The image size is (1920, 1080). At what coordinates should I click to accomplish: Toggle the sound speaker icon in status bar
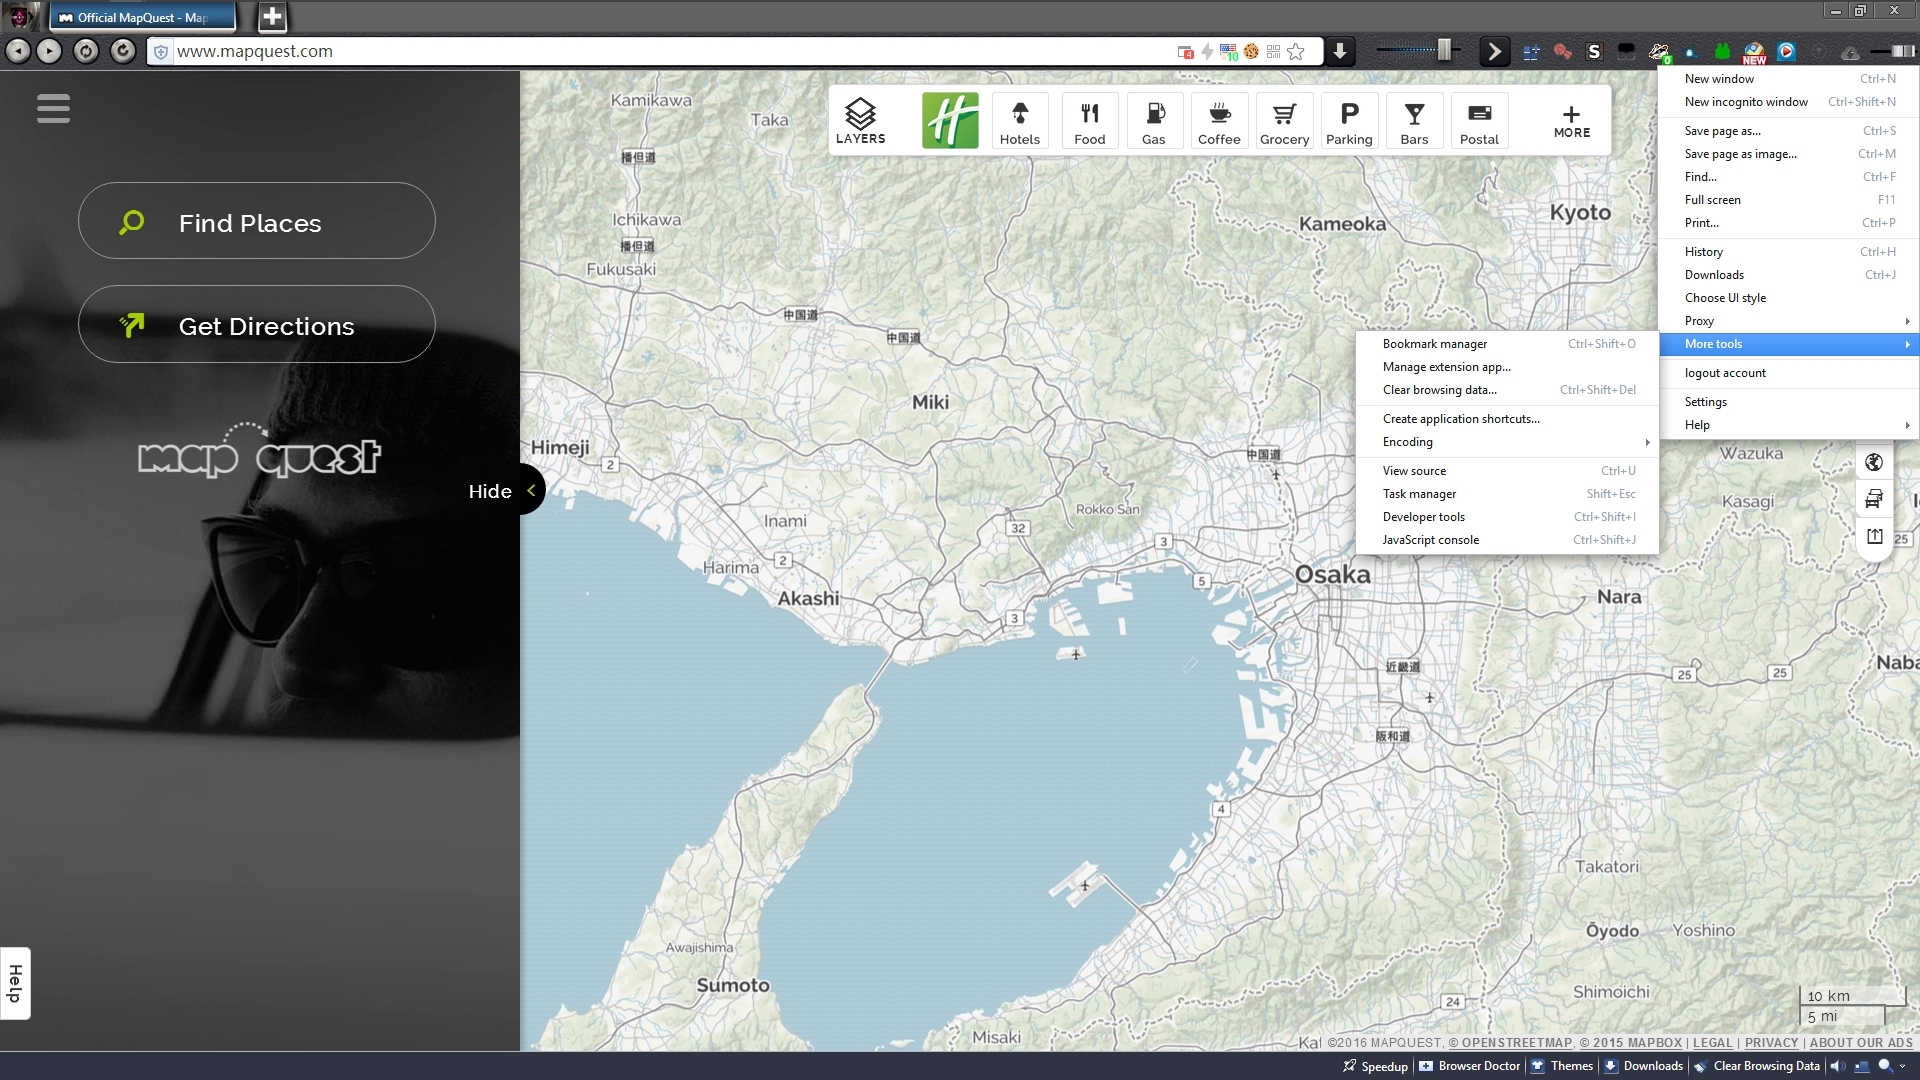point(1837,1066)
